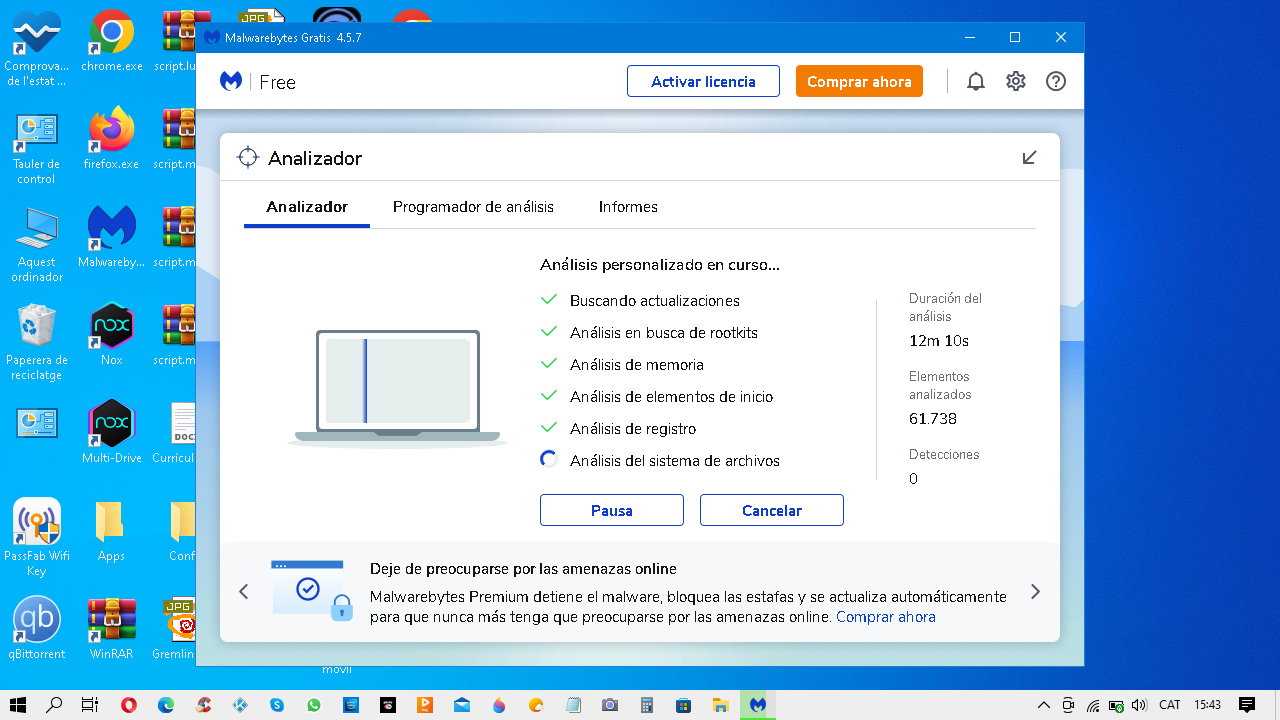1280x720 pixels.
Task: Open Mail app from the taskbar
Action: 462,705
